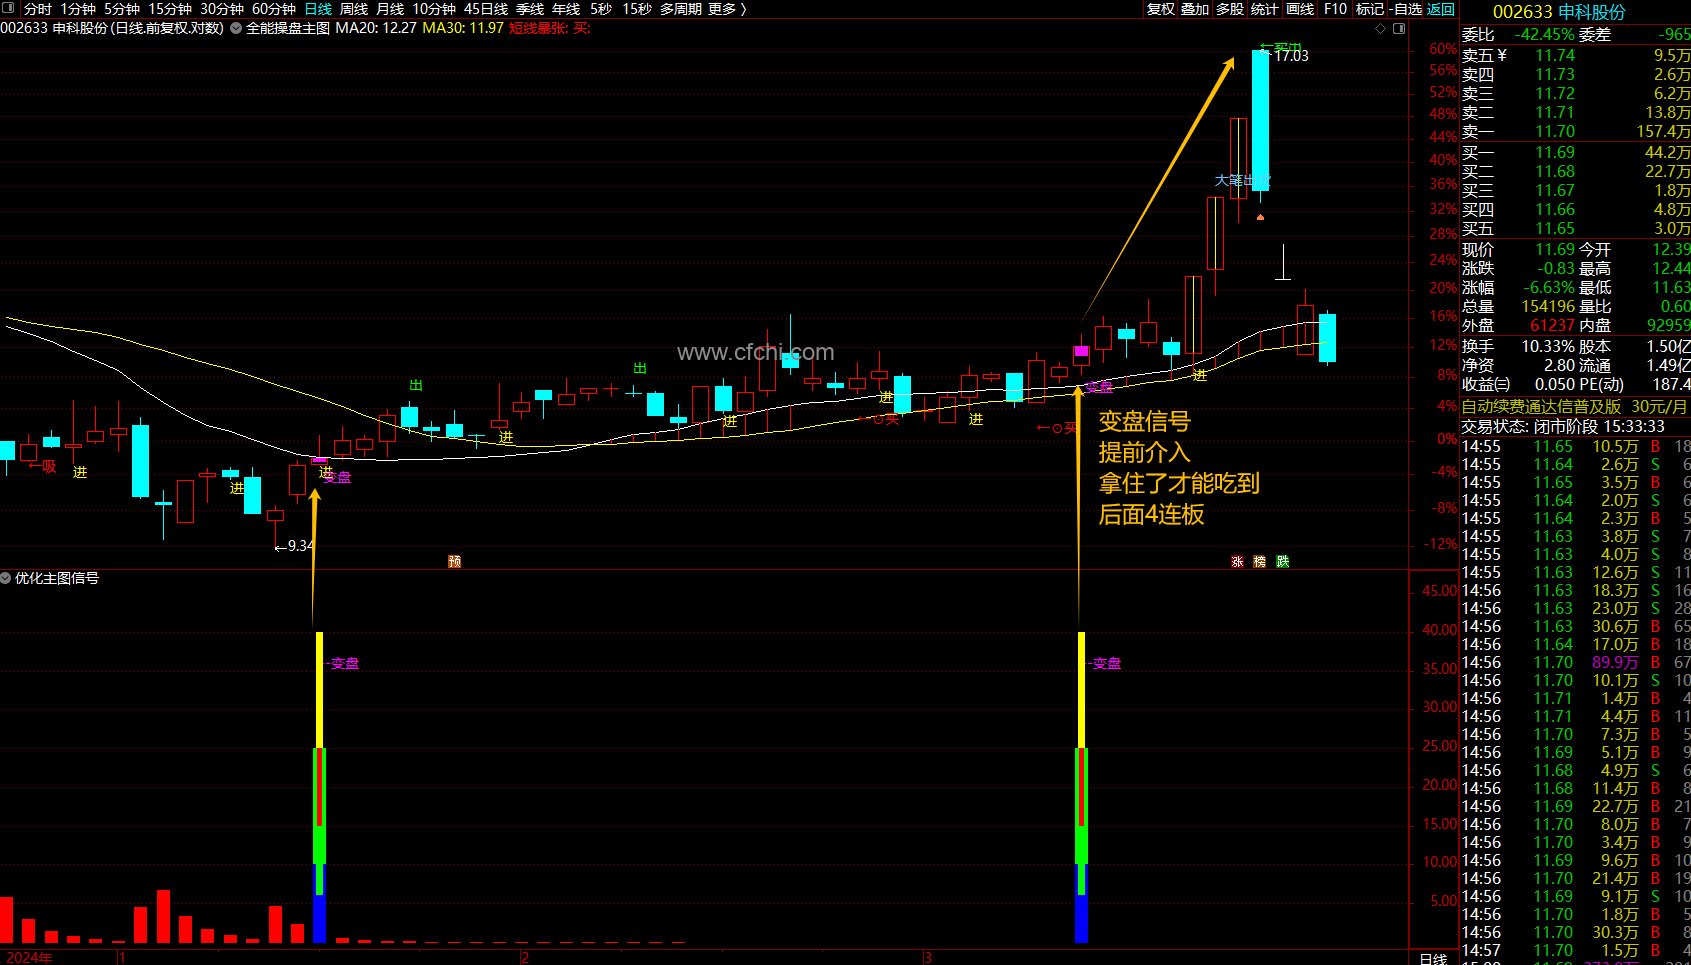The image size is (1691, 965).
Task: Click the 卖一 price 11.70
Action: 1555,132
